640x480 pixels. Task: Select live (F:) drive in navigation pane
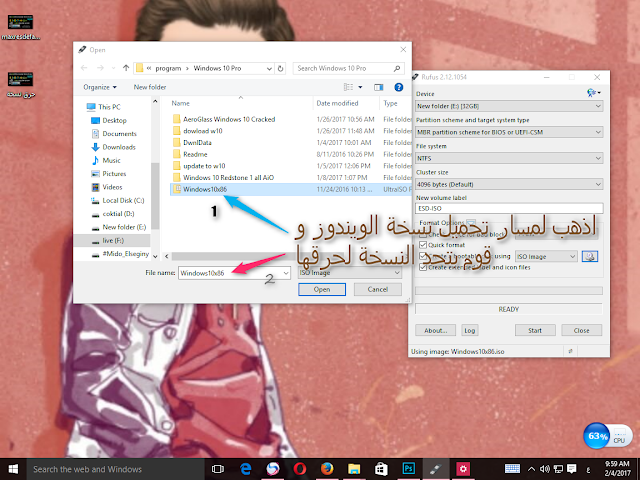[x=113, y=240]
